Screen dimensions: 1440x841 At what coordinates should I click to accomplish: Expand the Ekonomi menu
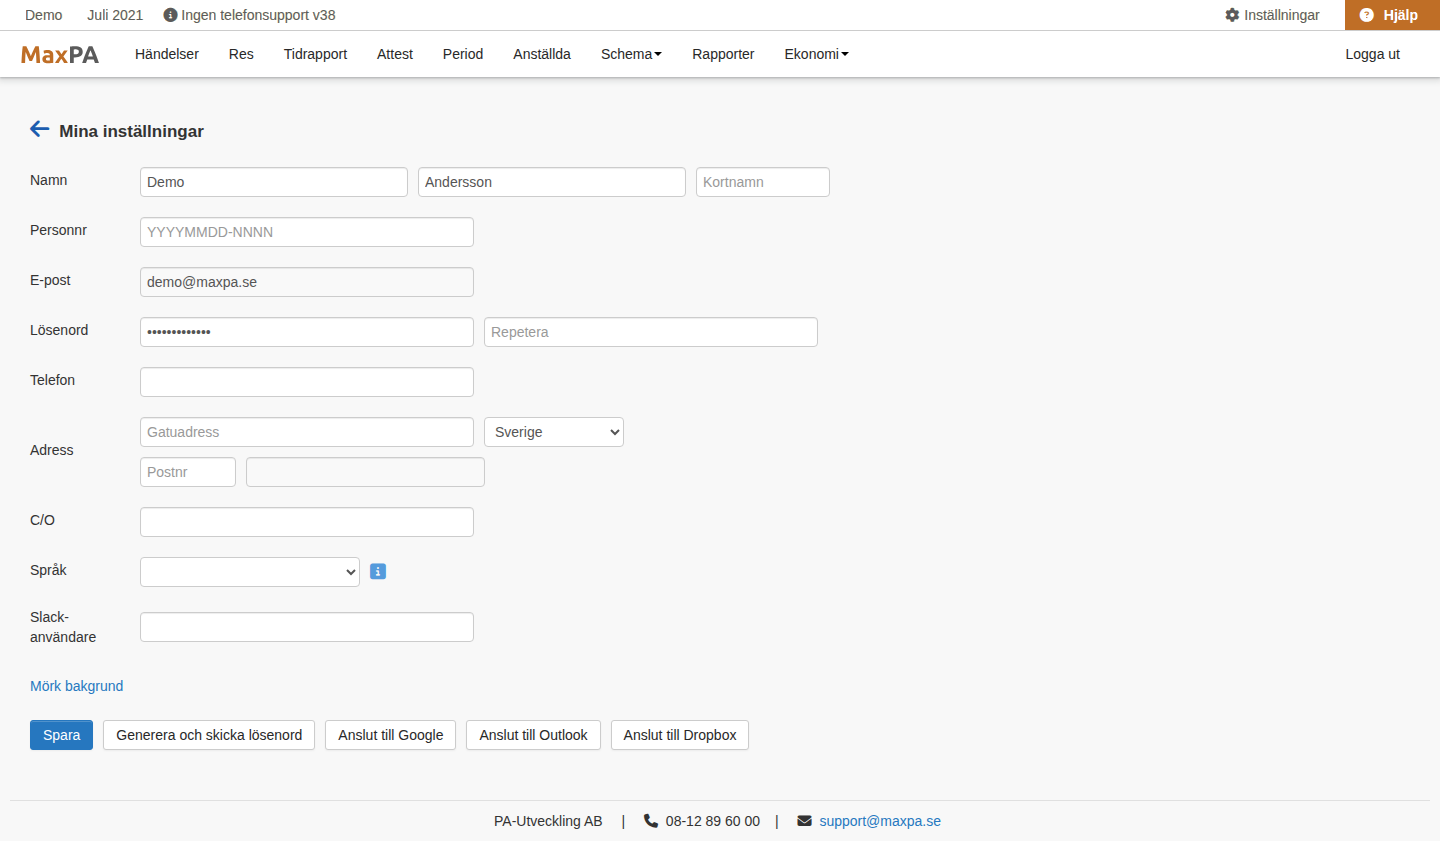click(816, 54)
